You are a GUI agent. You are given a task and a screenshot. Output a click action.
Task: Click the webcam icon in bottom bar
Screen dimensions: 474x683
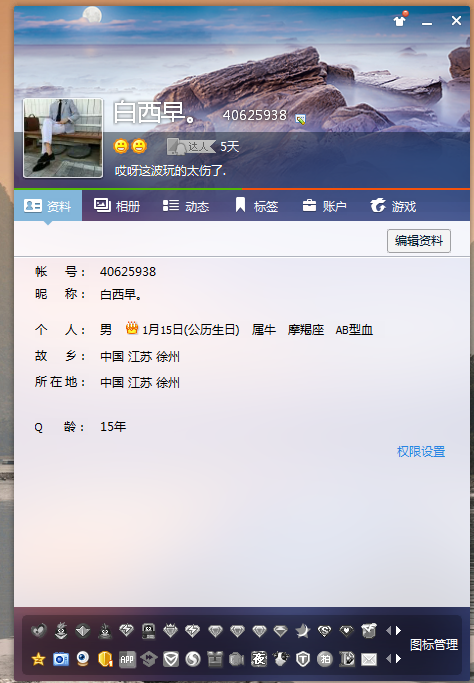(83, 659)
